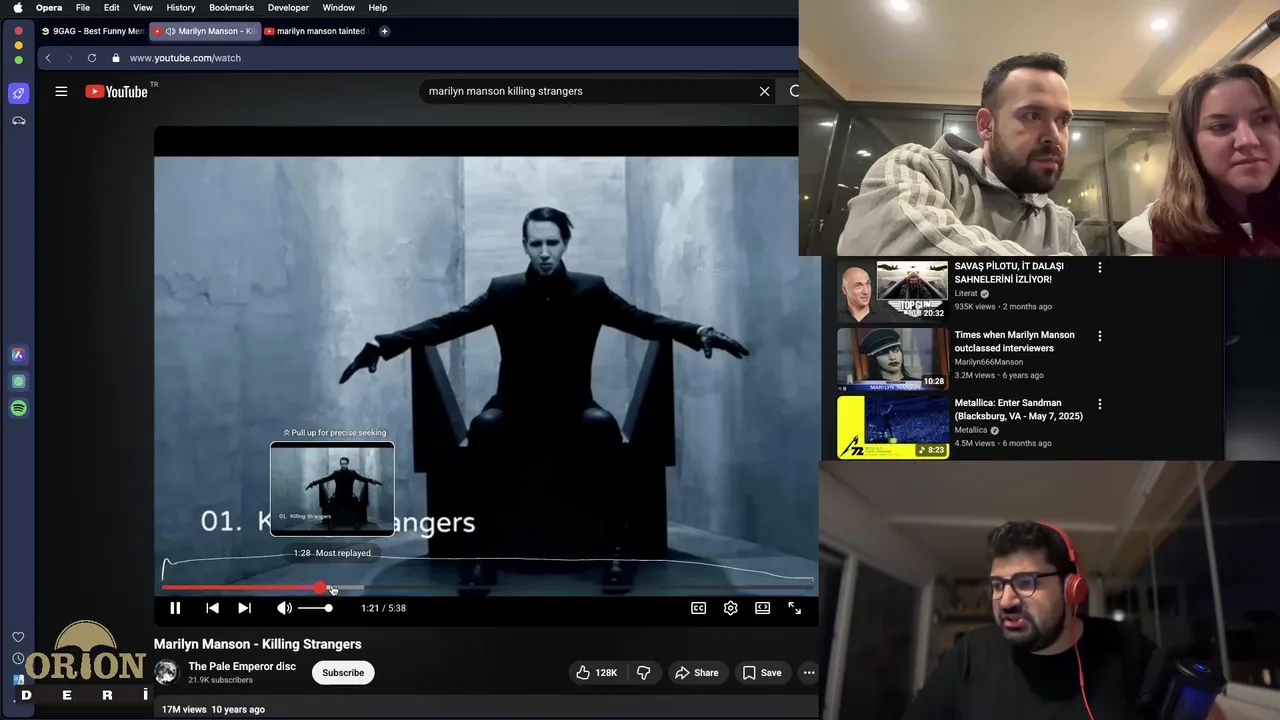Clear the search box with X
This screenshot has width=1280, height=720.
click(765, 91)
